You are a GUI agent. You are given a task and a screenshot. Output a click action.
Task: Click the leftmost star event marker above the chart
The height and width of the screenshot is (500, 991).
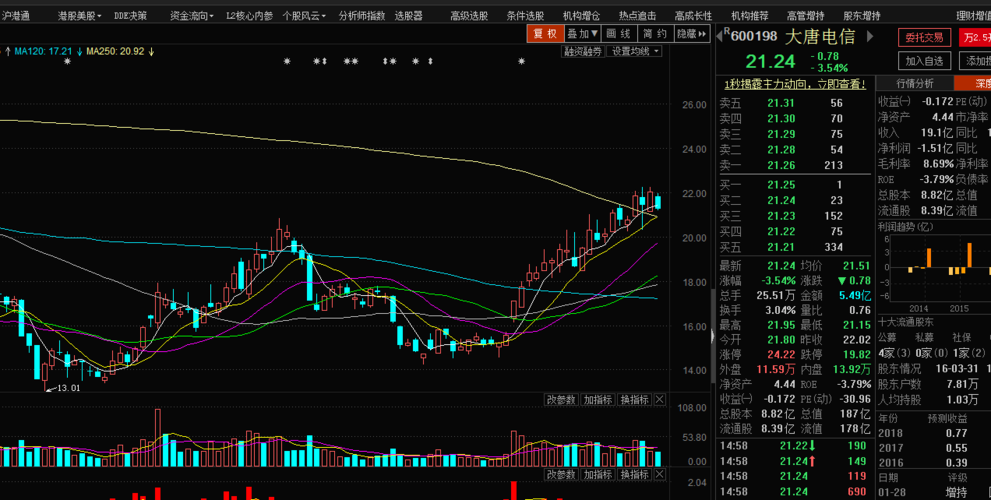tap(67, 61)
